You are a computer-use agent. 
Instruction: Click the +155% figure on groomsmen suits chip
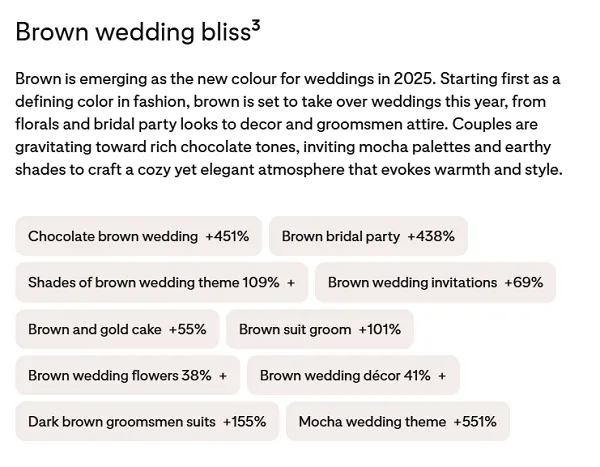245,422
